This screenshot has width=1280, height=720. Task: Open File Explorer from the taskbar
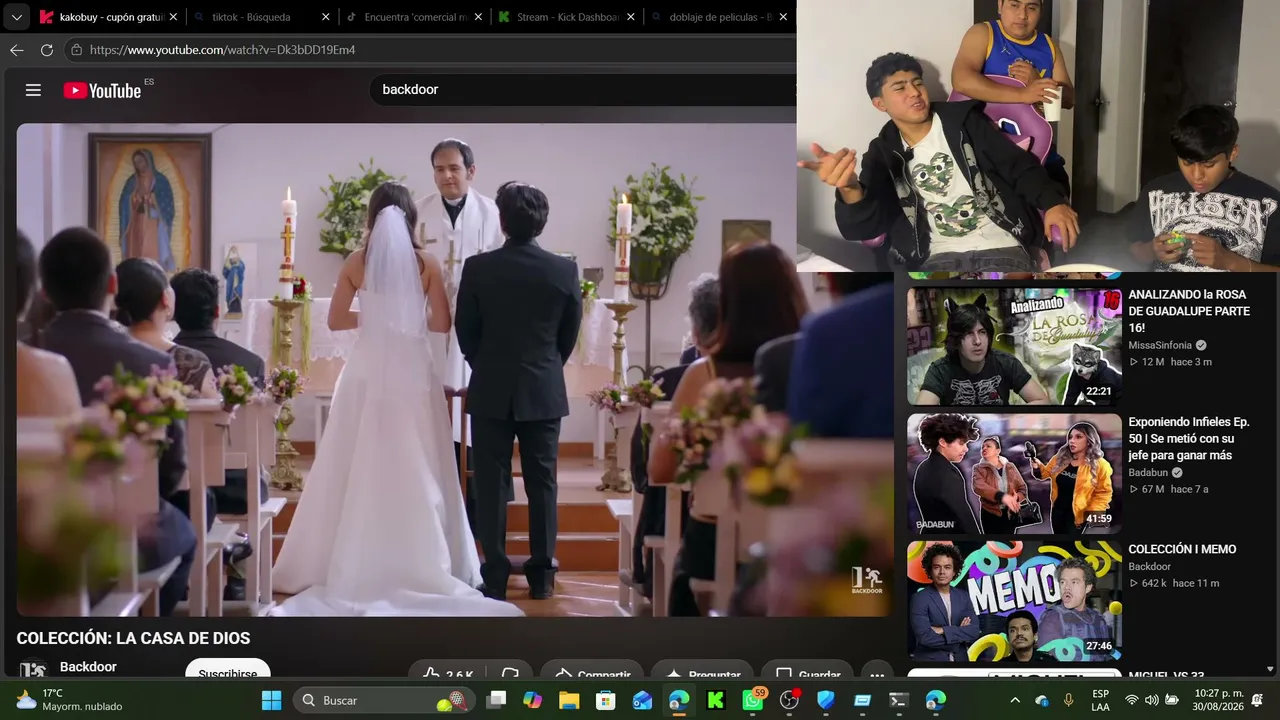point(569,700)
